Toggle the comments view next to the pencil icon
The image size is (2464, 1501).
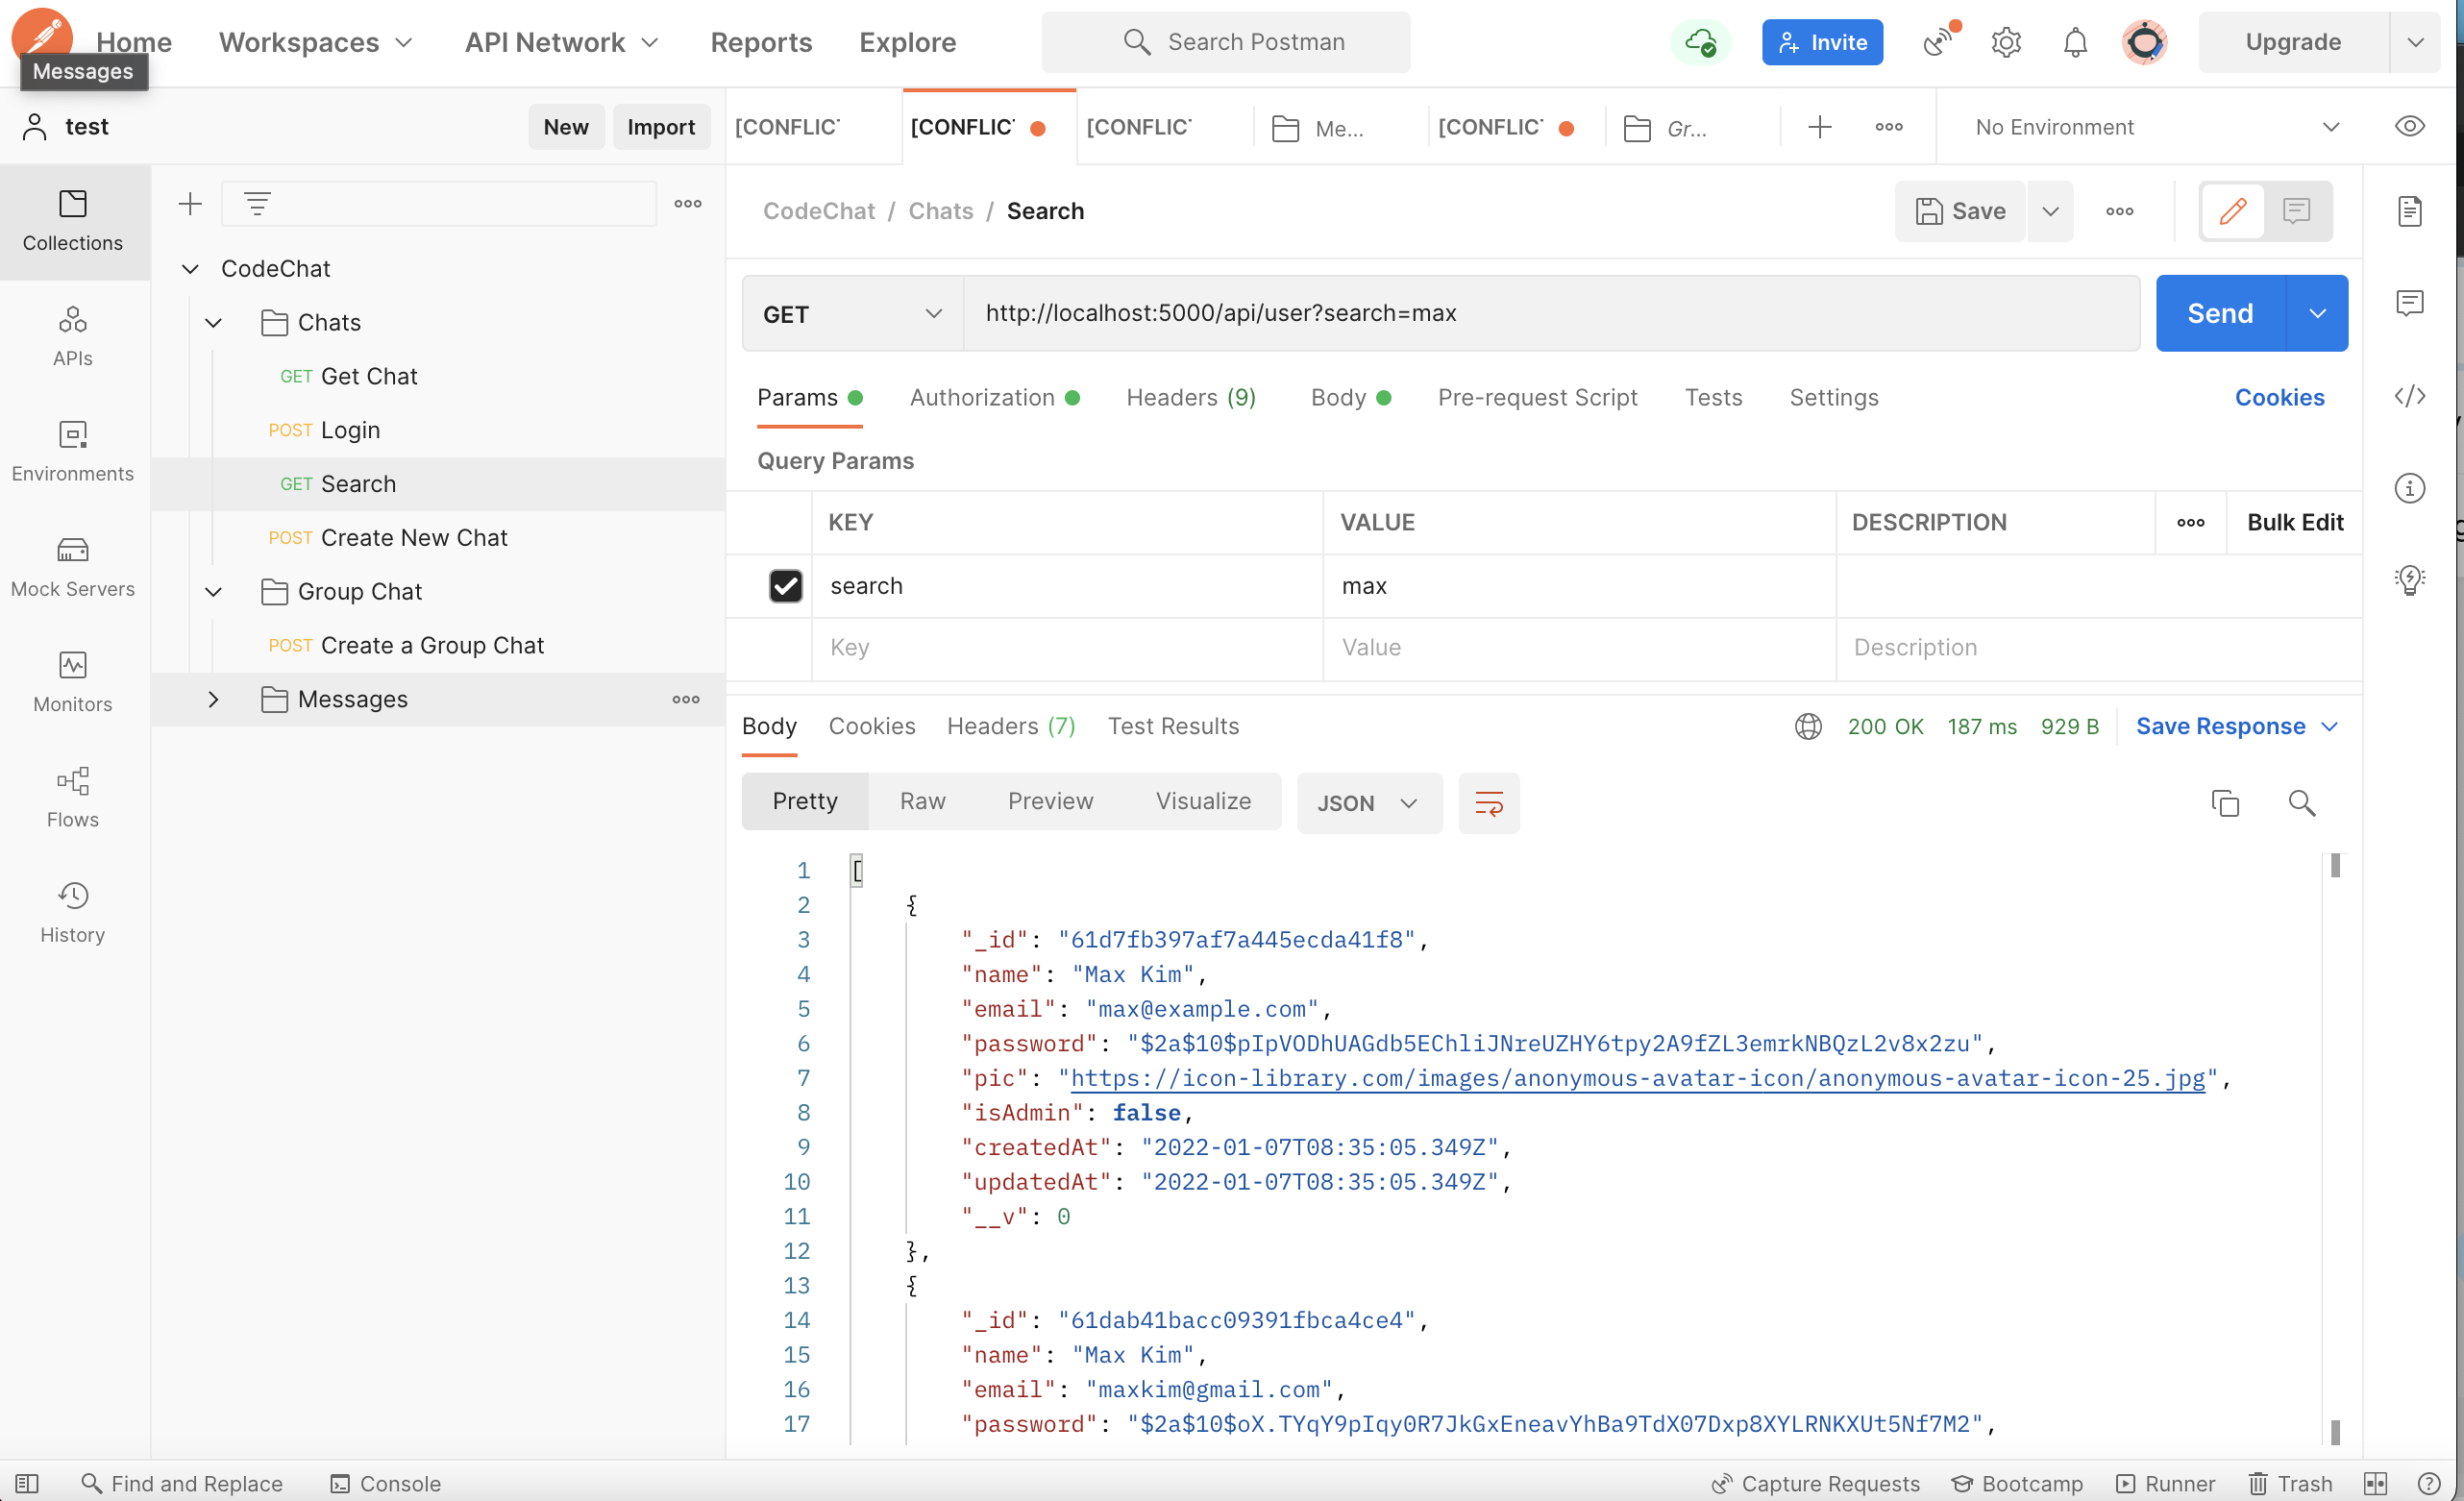pos(2296,211)
